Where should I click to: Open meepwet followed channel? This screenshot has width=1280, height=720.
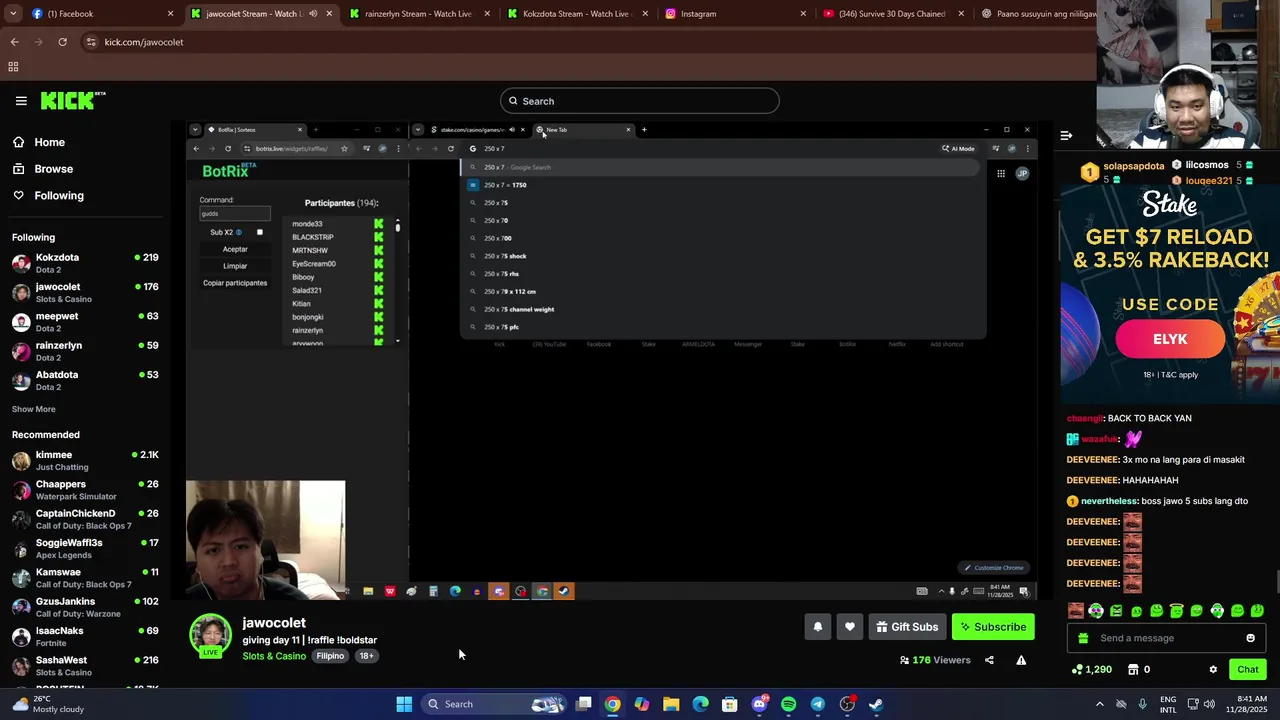[85, 322]
